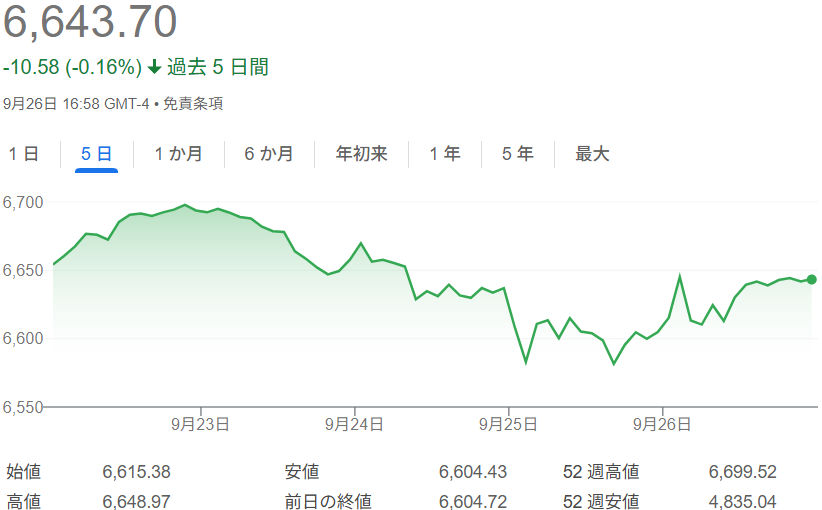Show the 1か月 chart range
This screenshot has width=822, height=510.
(x=178, y=154)
